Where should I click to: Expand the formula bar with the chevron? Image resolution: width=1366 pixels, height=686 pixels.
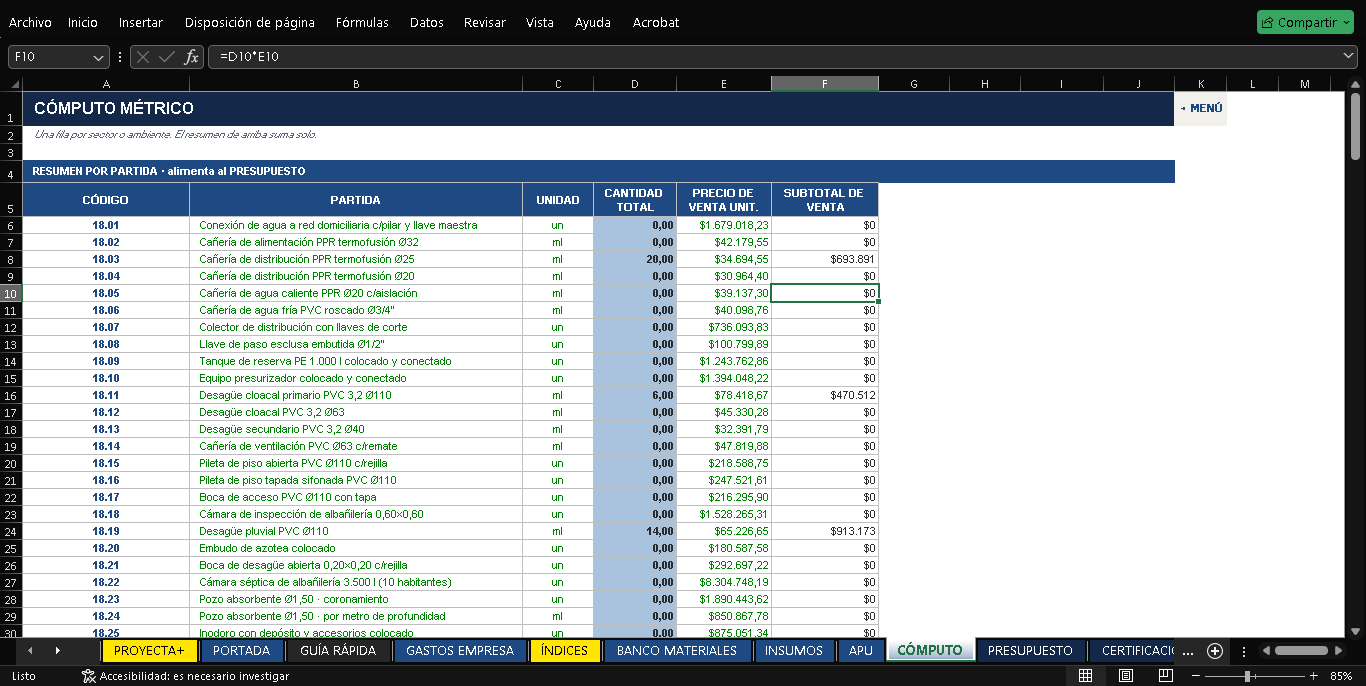(1348, 56)
